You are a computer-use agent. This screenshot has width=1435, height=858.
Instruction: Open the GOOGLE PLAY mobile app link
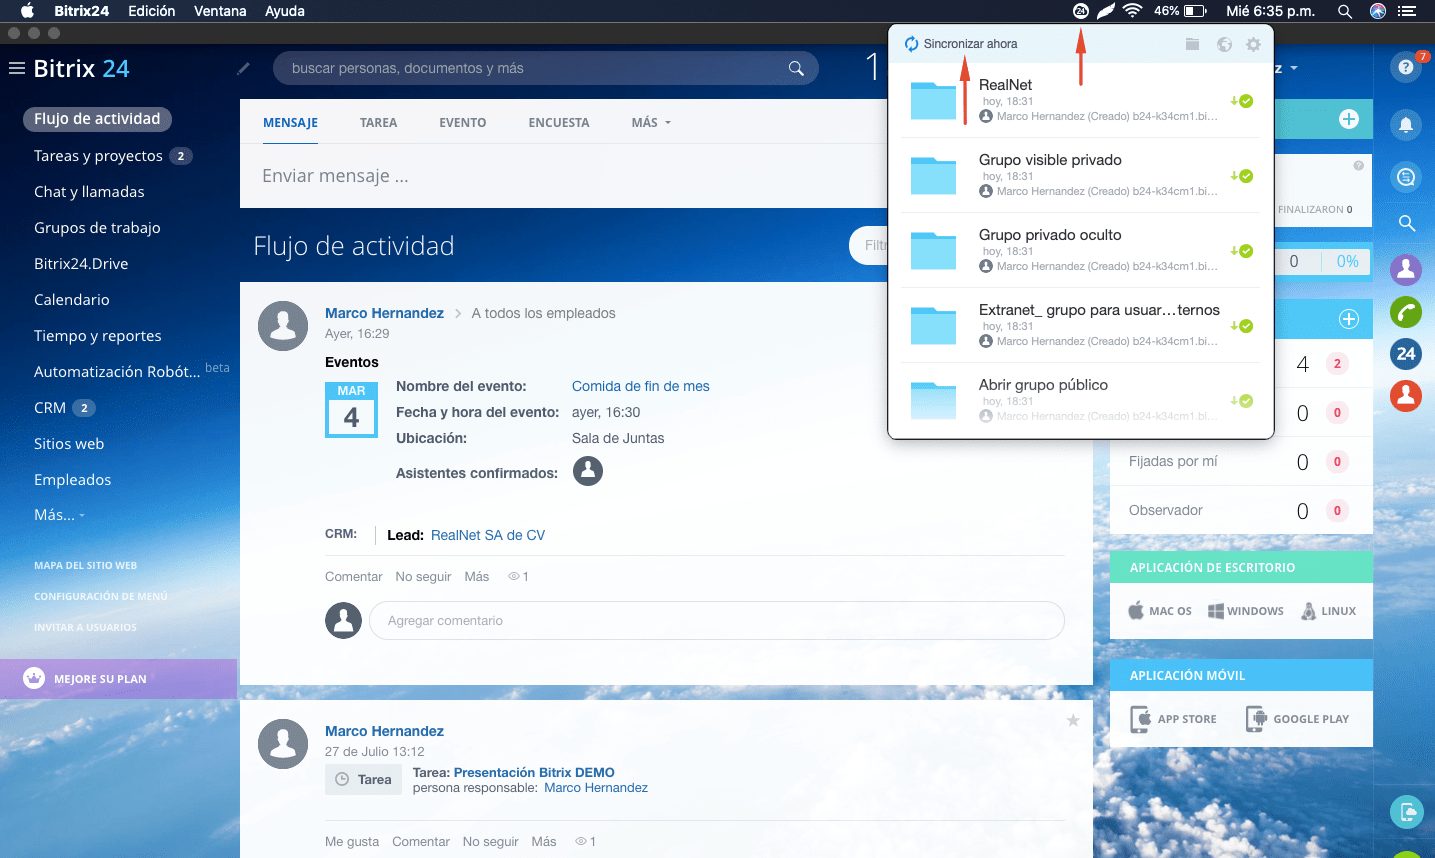click(x=1297, y=719)
